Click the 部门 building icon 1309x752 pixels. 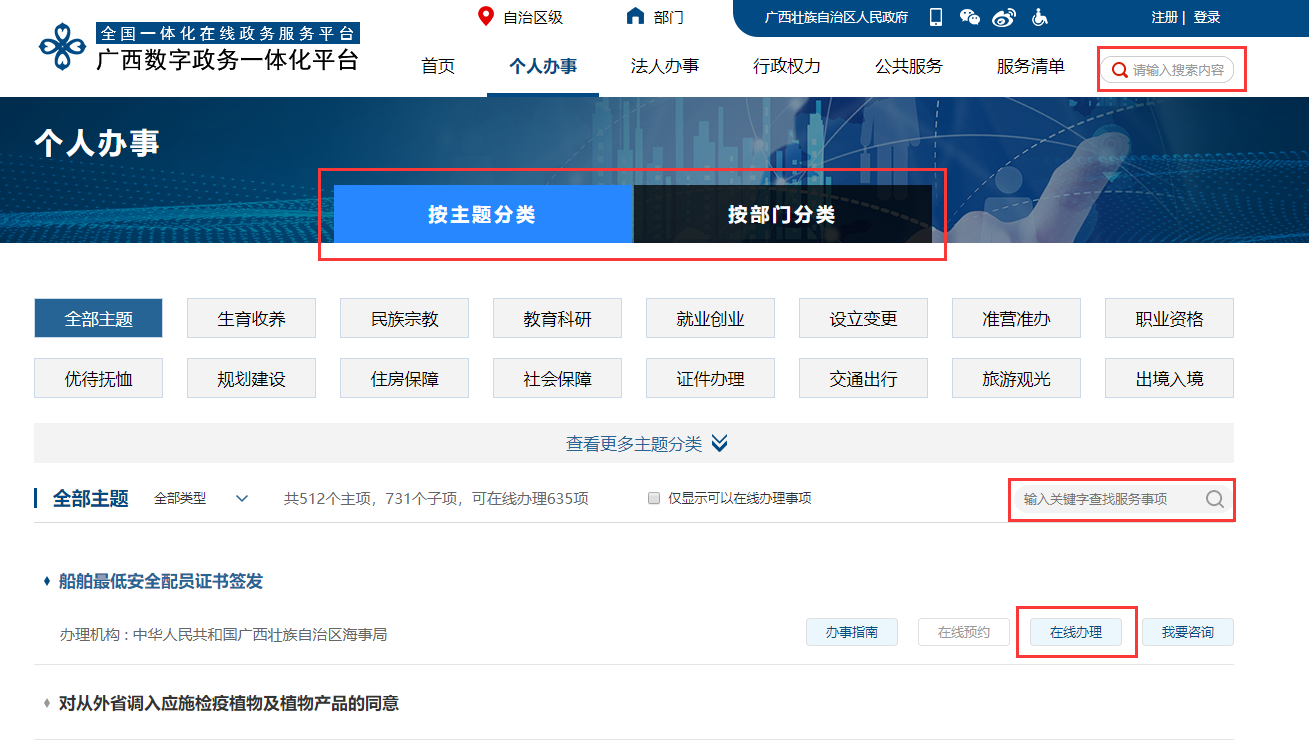coord(635,16)
